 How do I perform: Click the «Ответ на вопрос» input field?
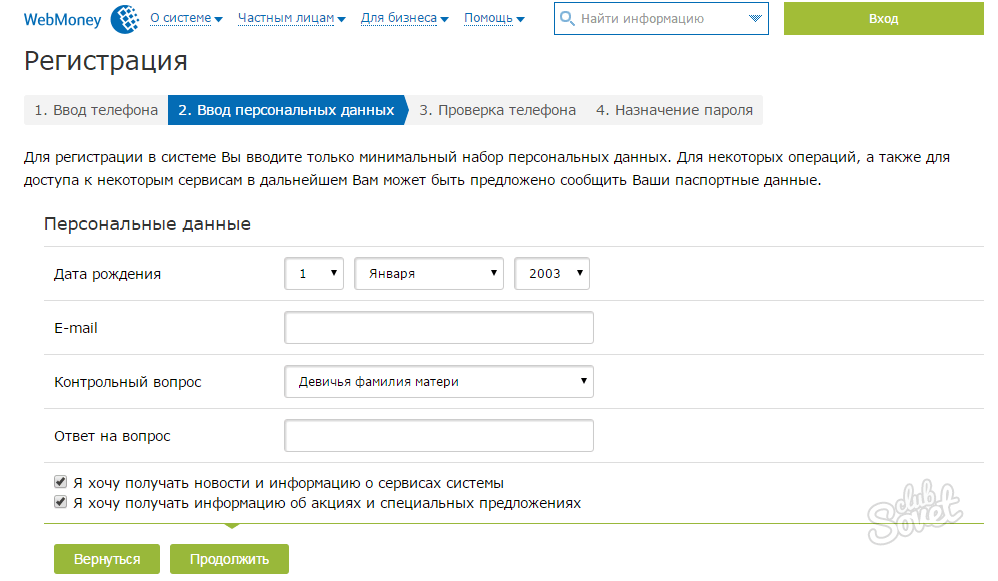[x=439, y=436]
